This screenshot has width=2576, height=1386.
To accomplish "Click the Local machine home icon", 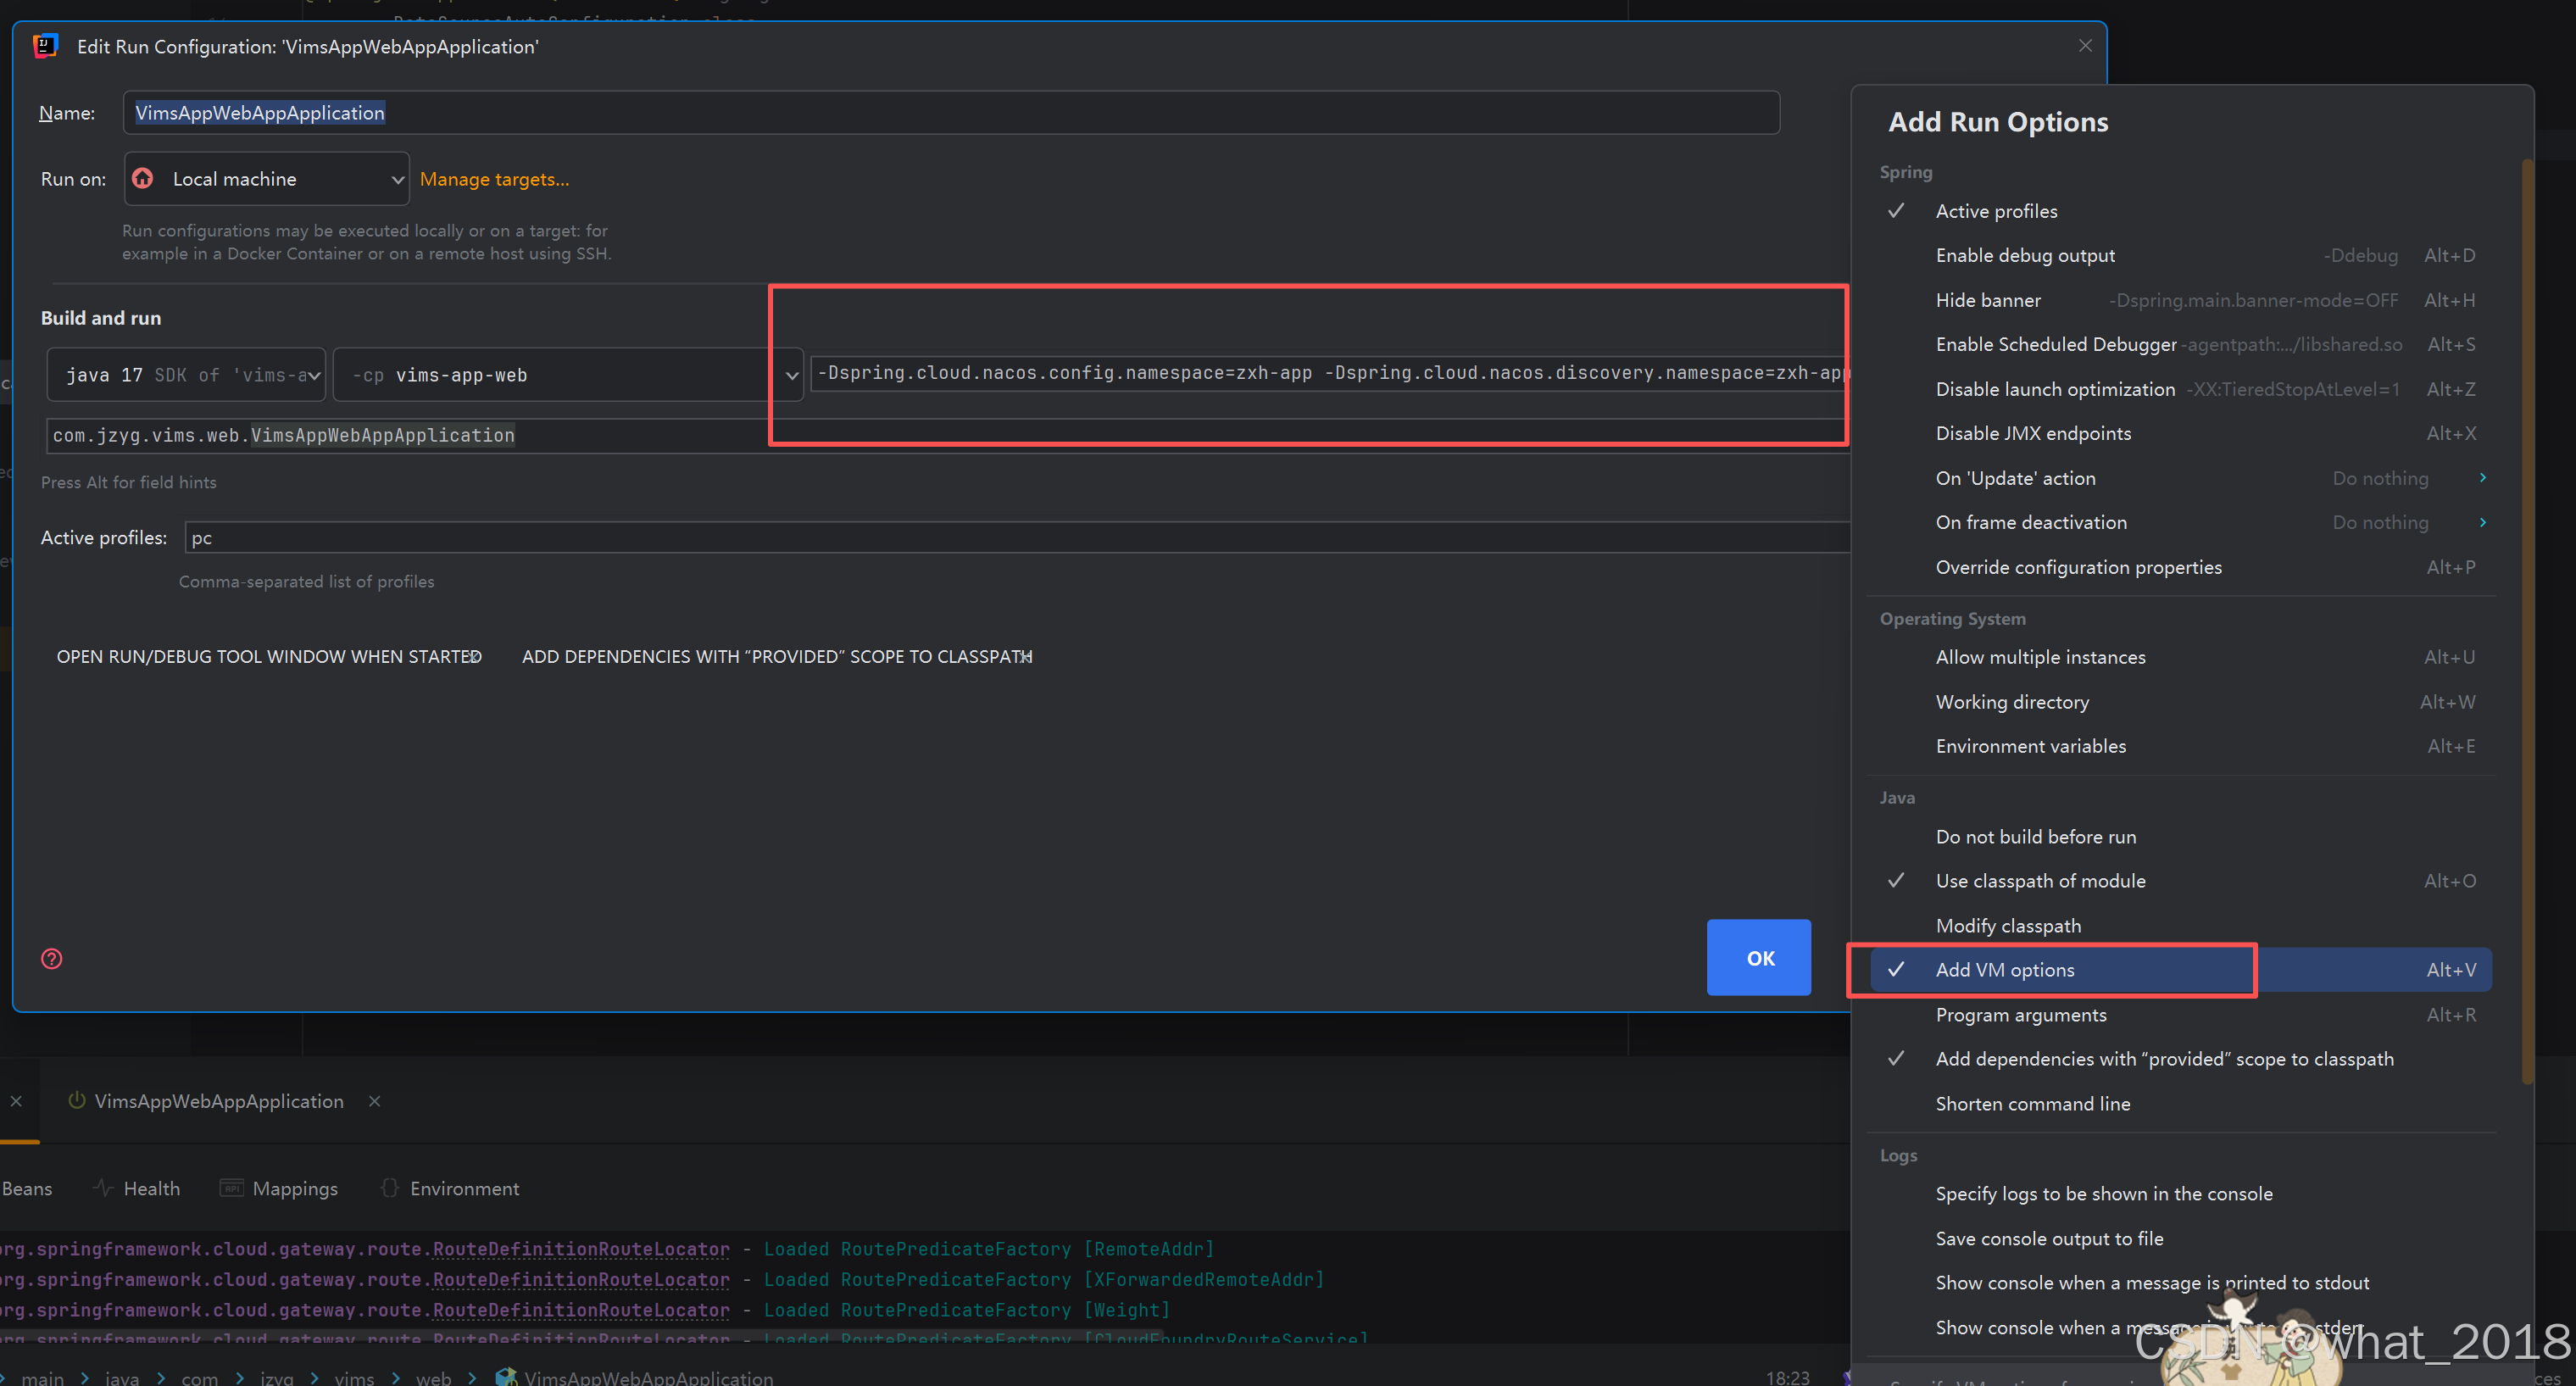I will tap(143, 179).
